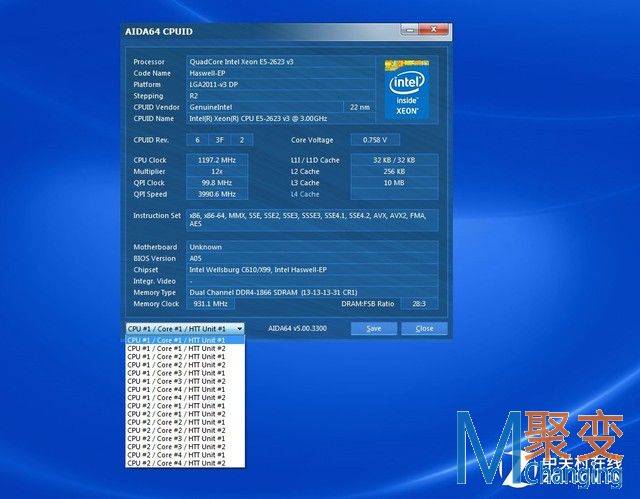
Task: Click the AIDA64 CPUID title bar text
Action: 158,31
